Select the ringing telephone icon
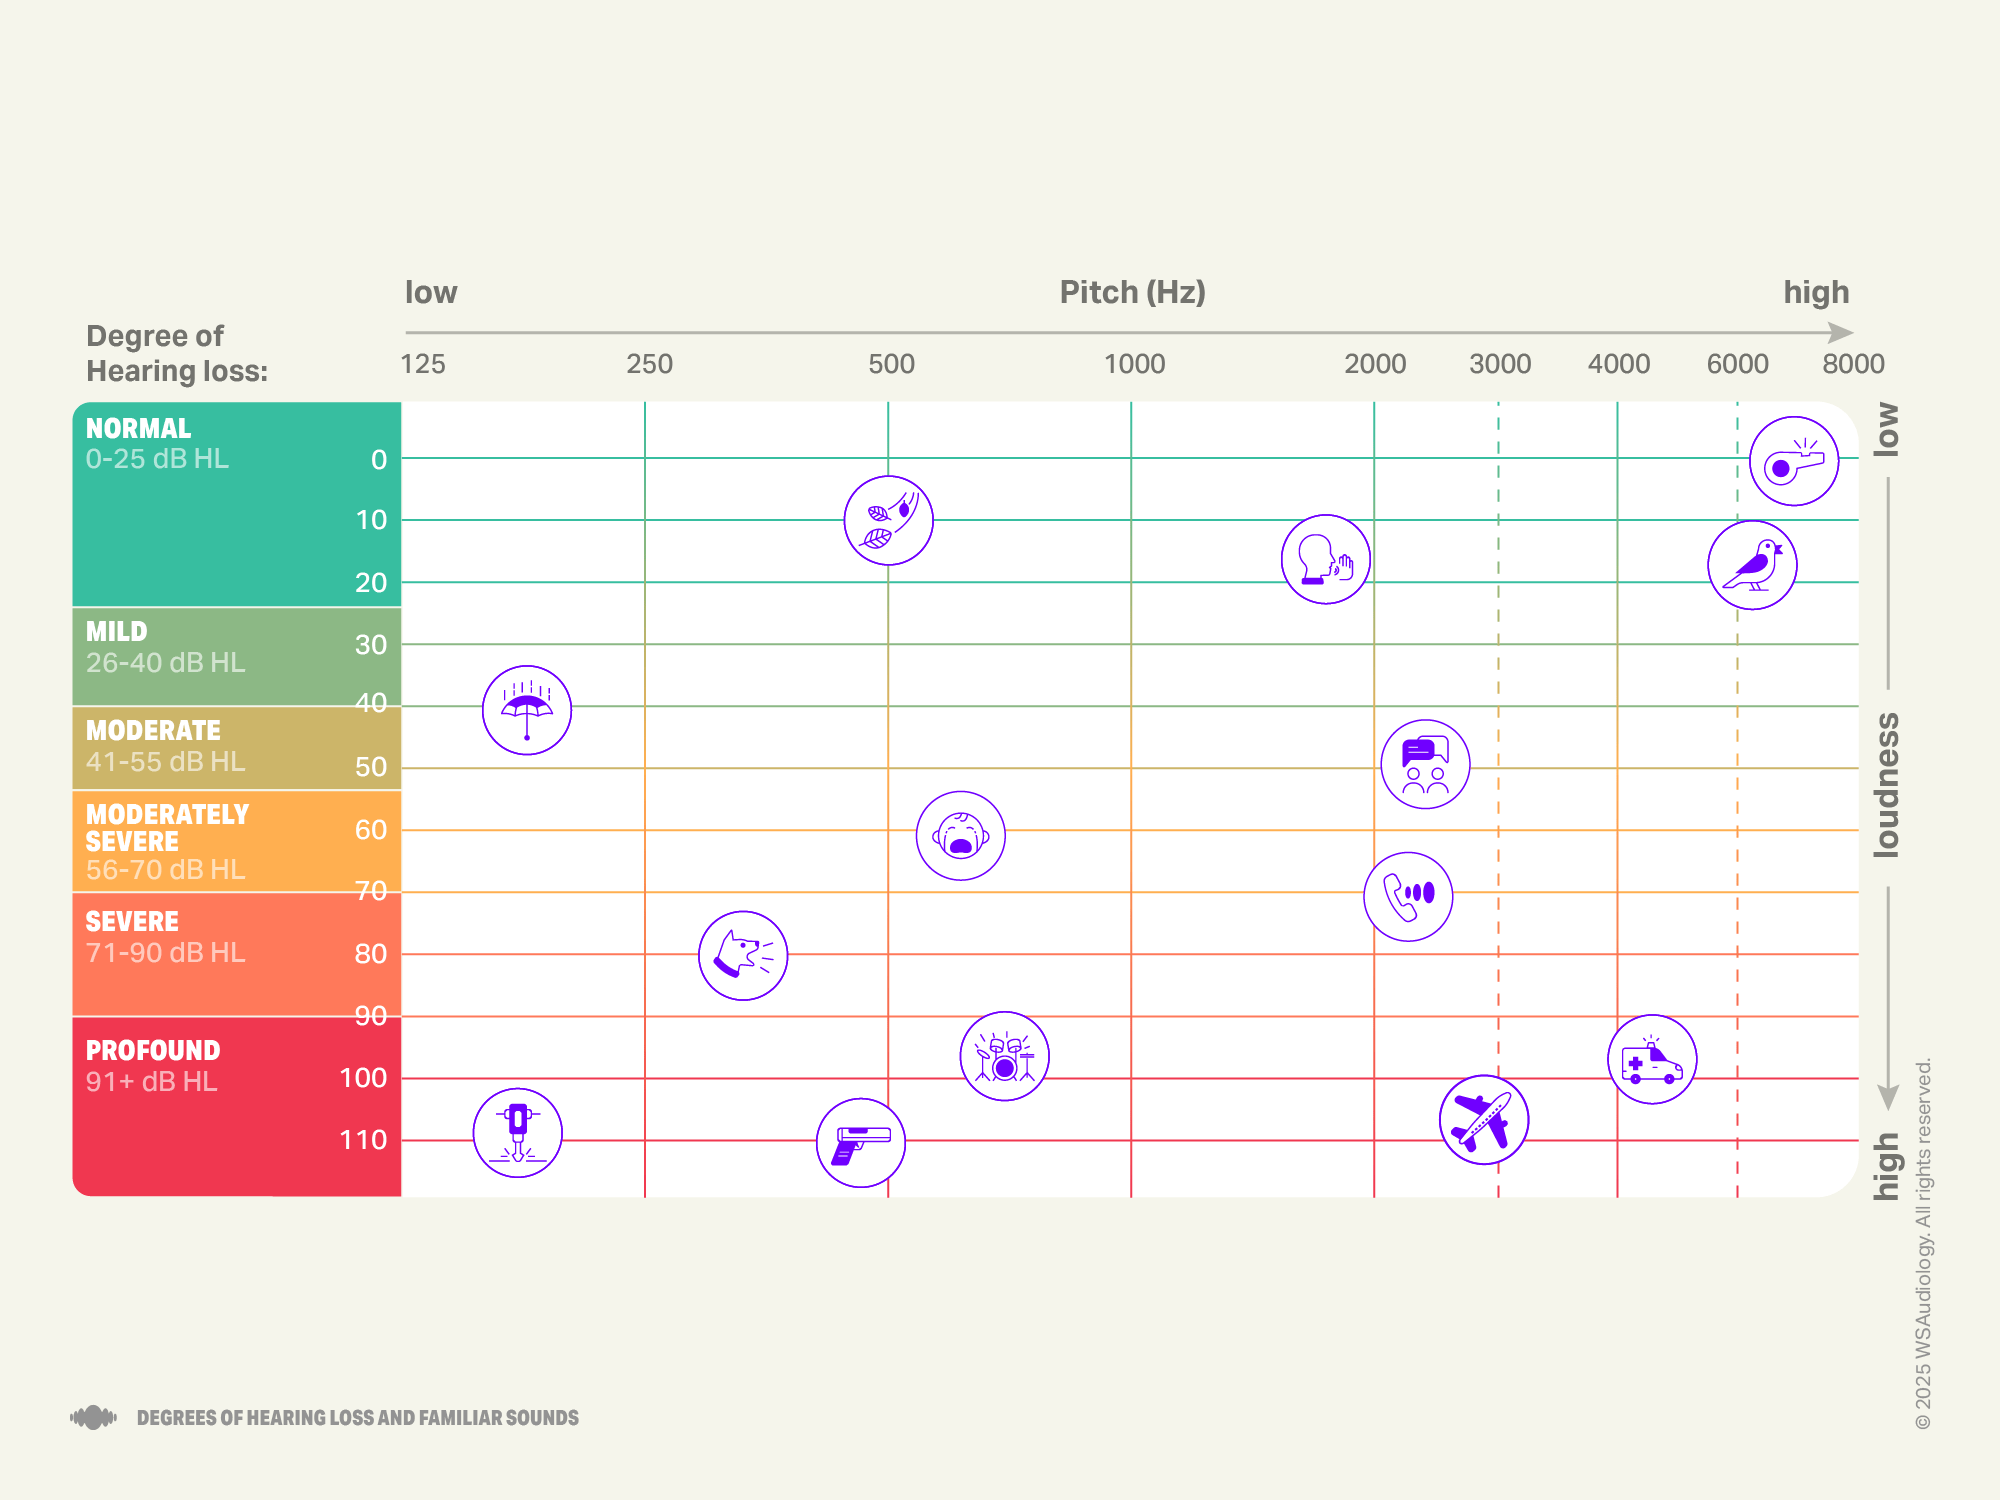This screenshot has height=1500, width=2000. pos(1409,898)
